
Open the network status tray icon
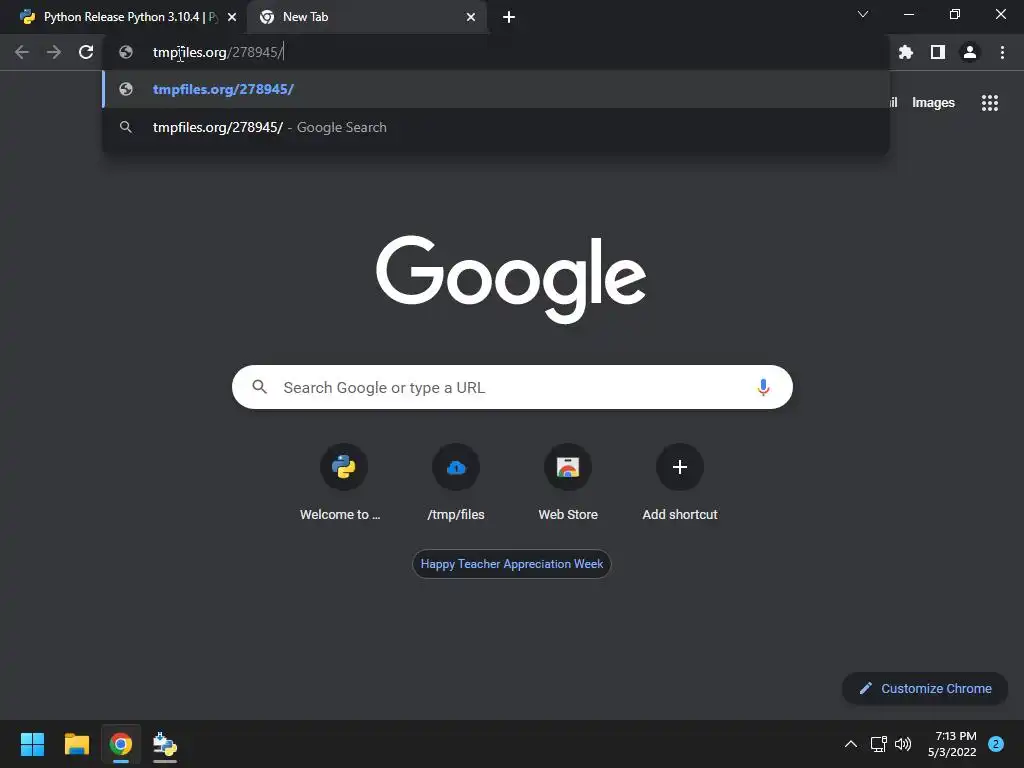(x=878, y=744)
